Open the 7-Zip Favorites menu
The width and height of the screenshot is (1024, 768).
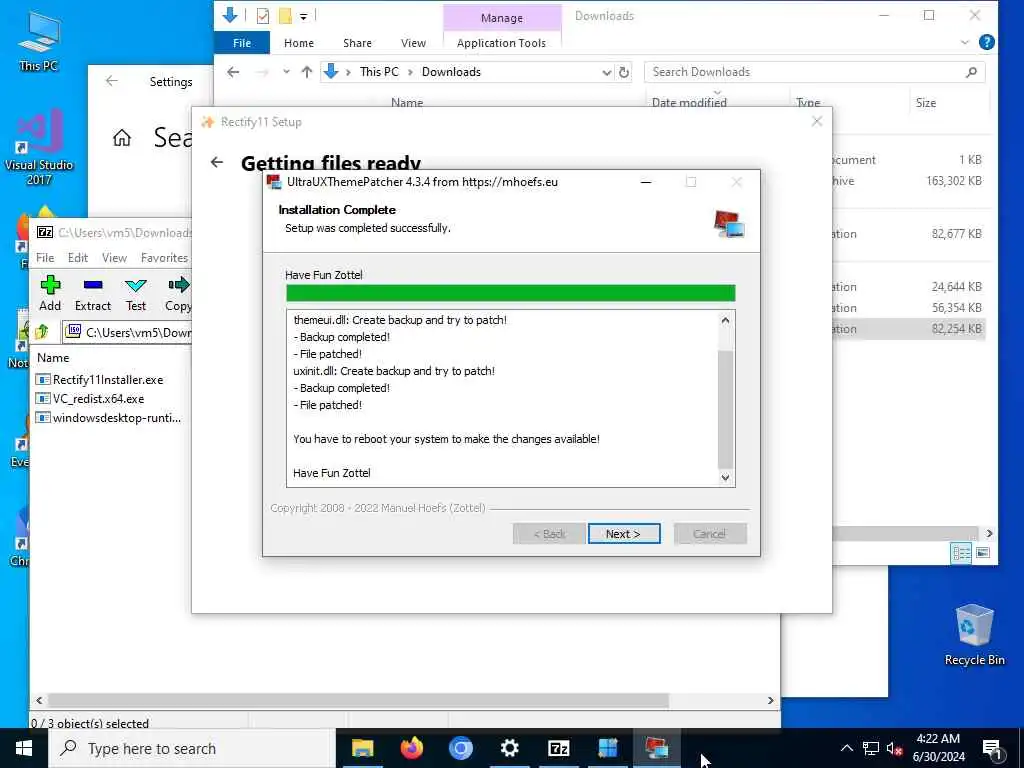[x=165, y=258]
